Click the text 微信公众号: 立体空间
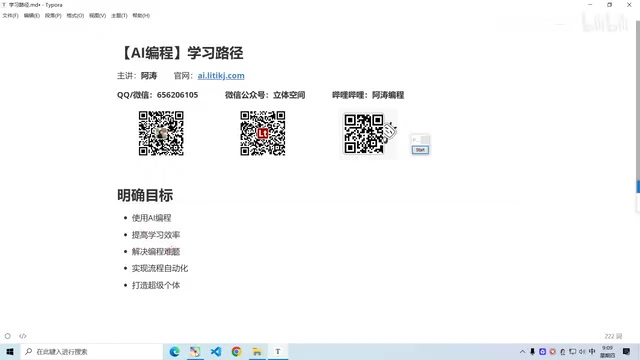Image resolution: width=640 pixels, height=360 pixels. tap(265, 95)
